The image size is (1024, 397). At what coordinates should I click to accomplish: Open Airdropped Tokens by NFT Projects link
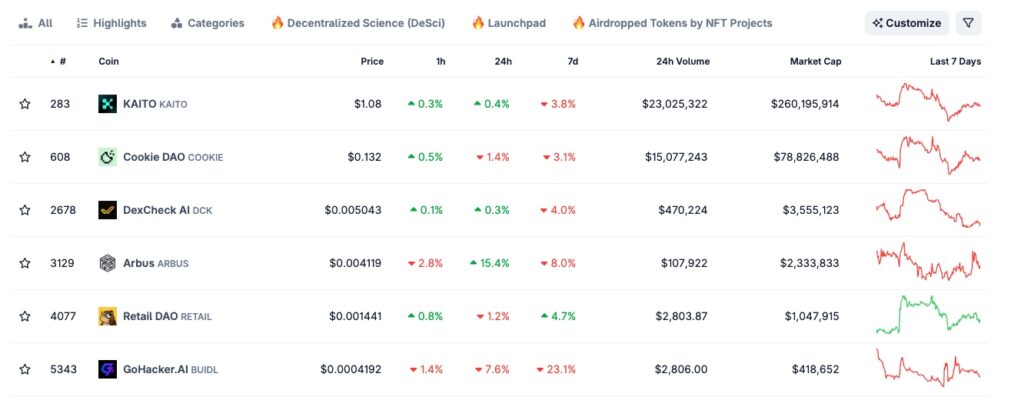[x=673, y=23]
